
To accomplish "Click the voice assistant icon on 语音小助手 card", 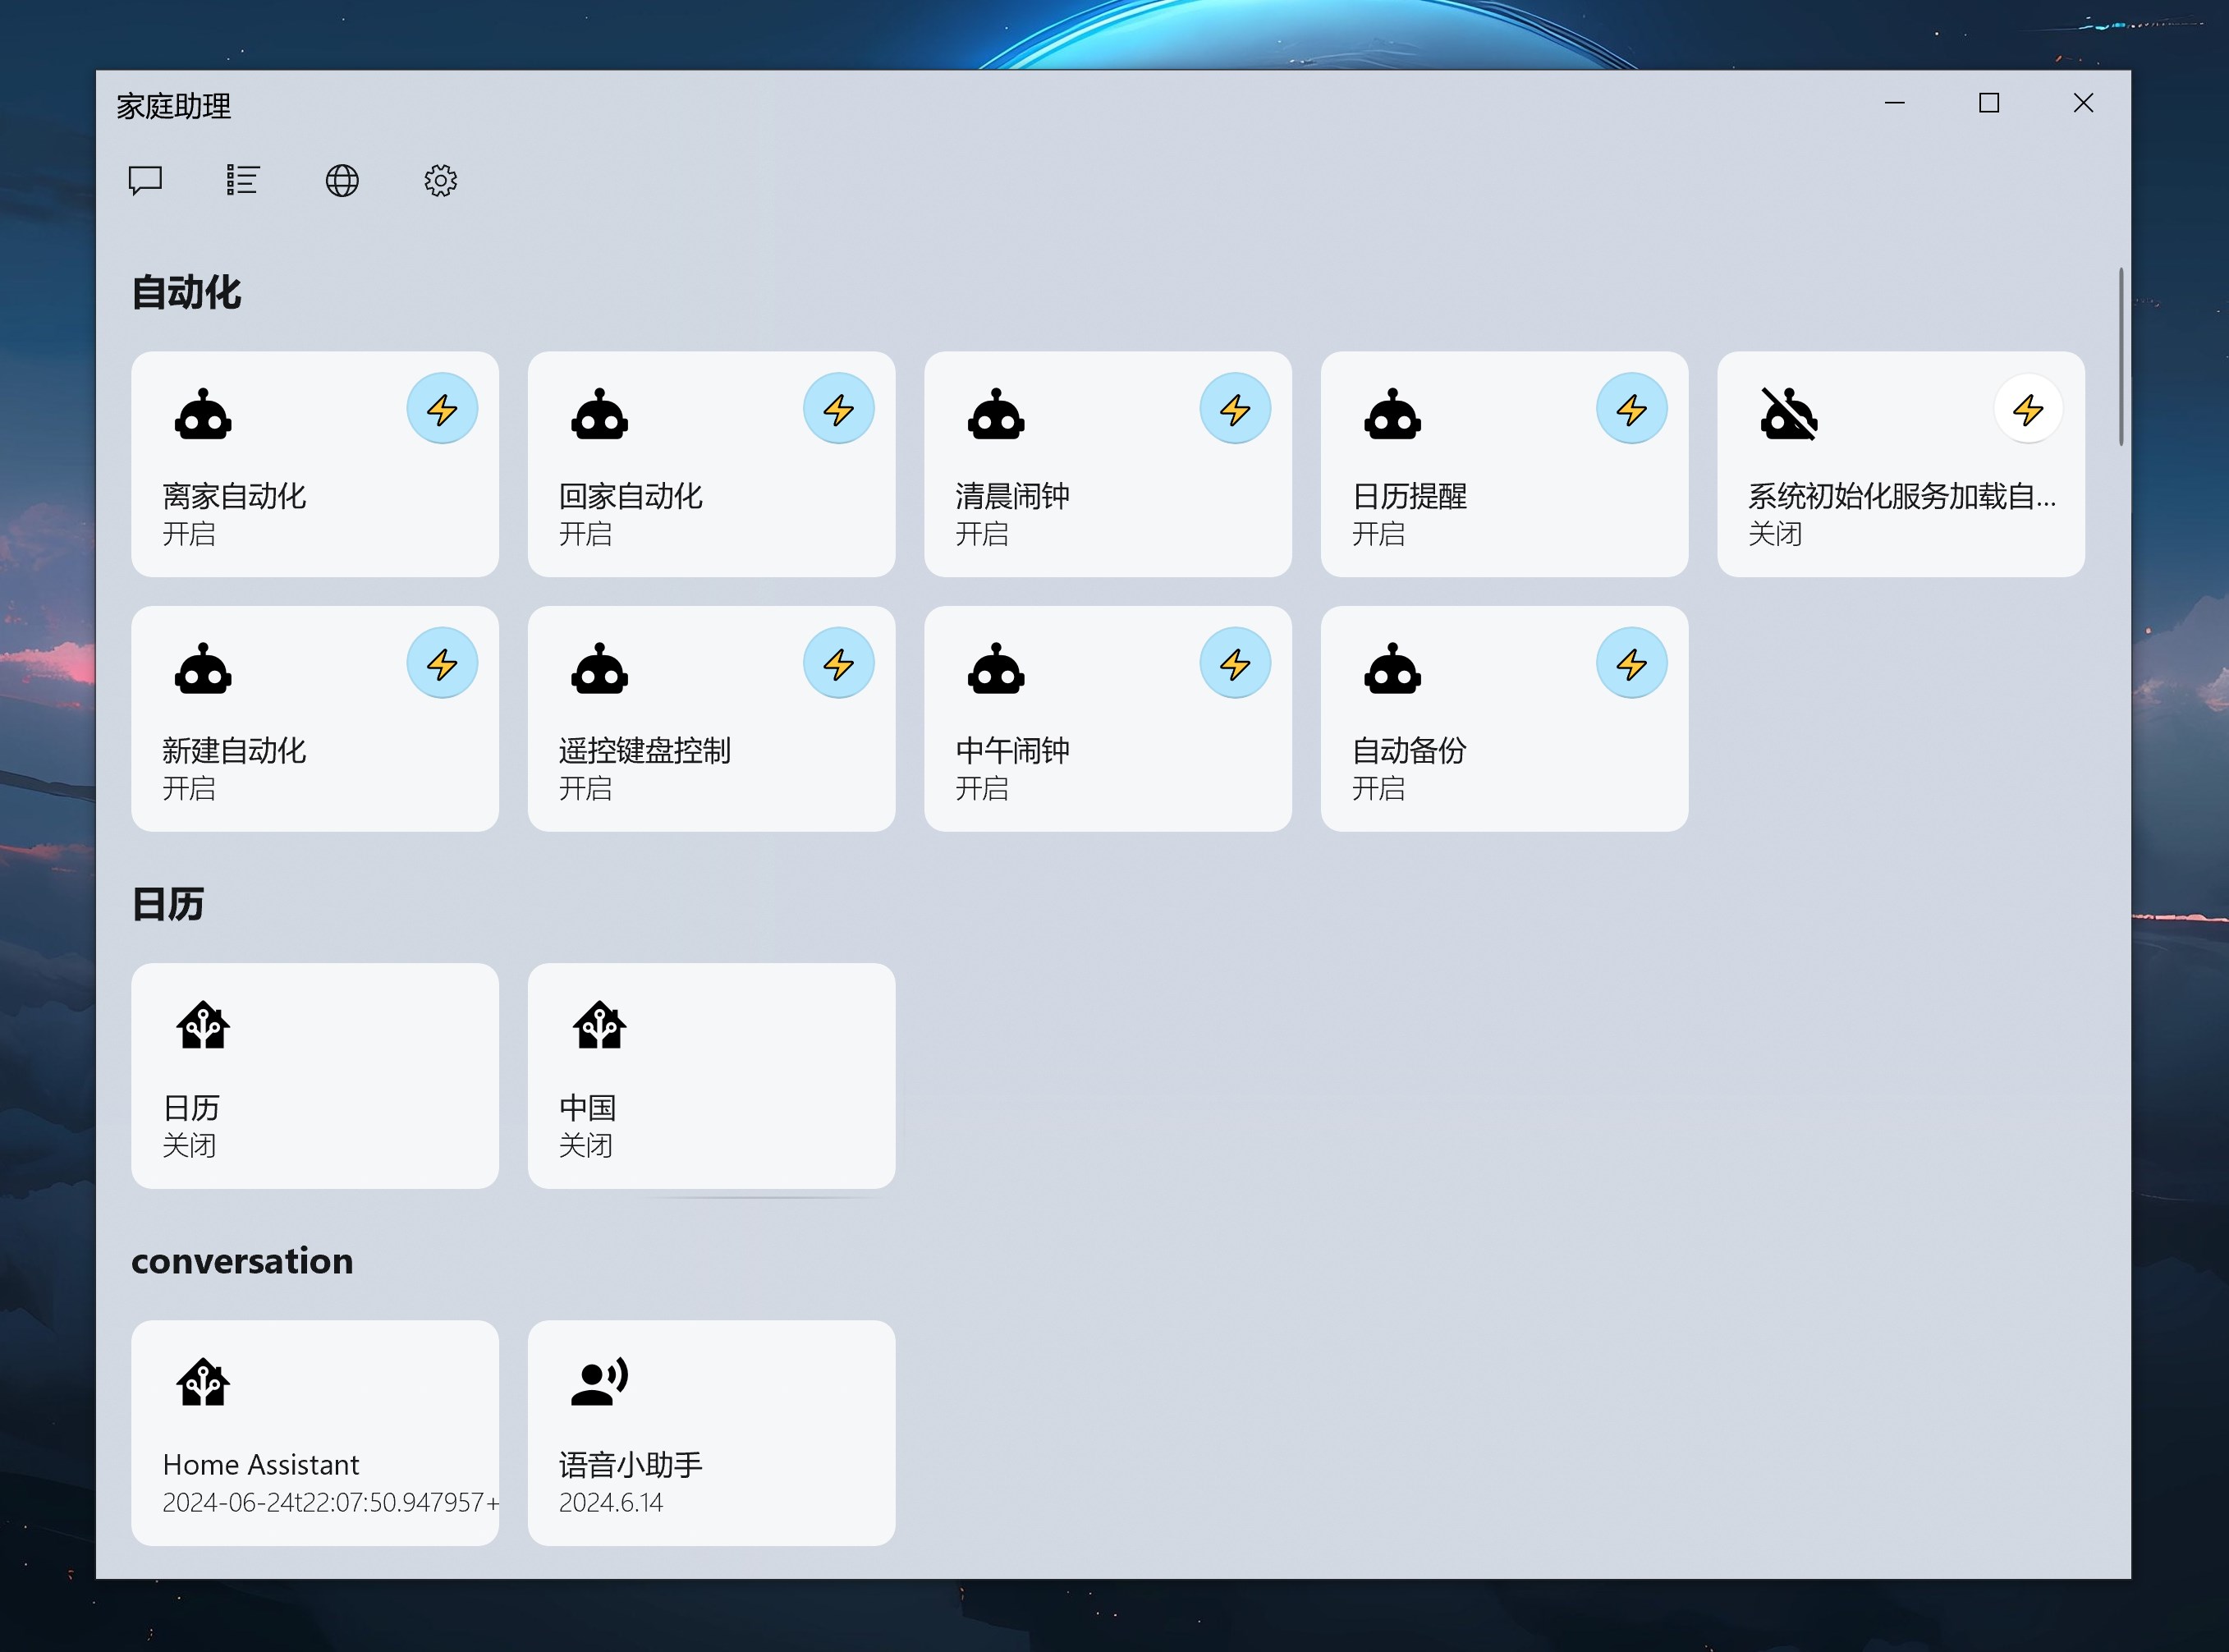I will tap(598, 1381).
